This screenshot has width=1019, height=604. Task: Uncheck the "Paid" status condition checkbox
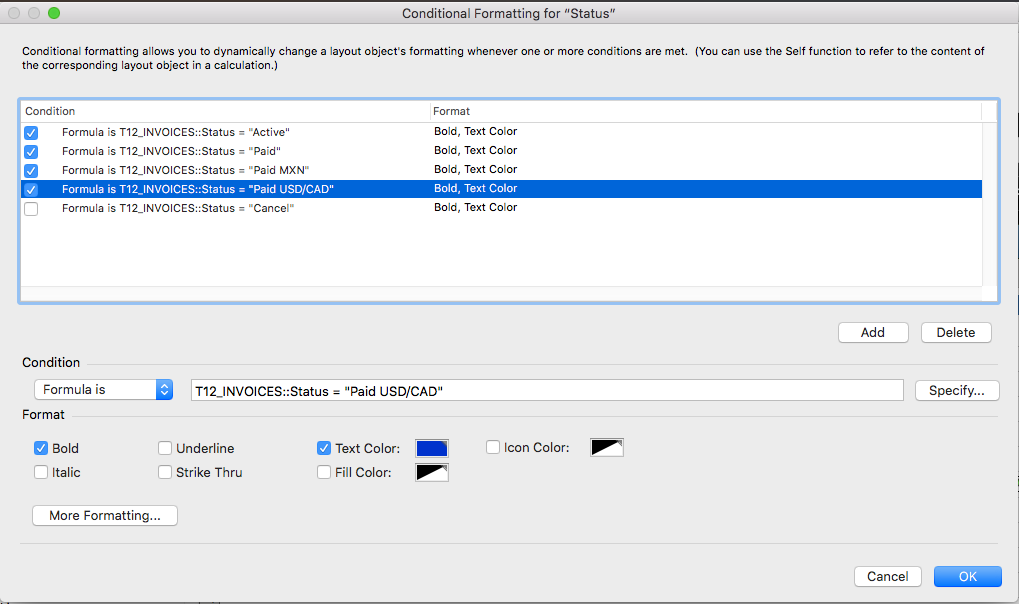[x=31, y=151]
